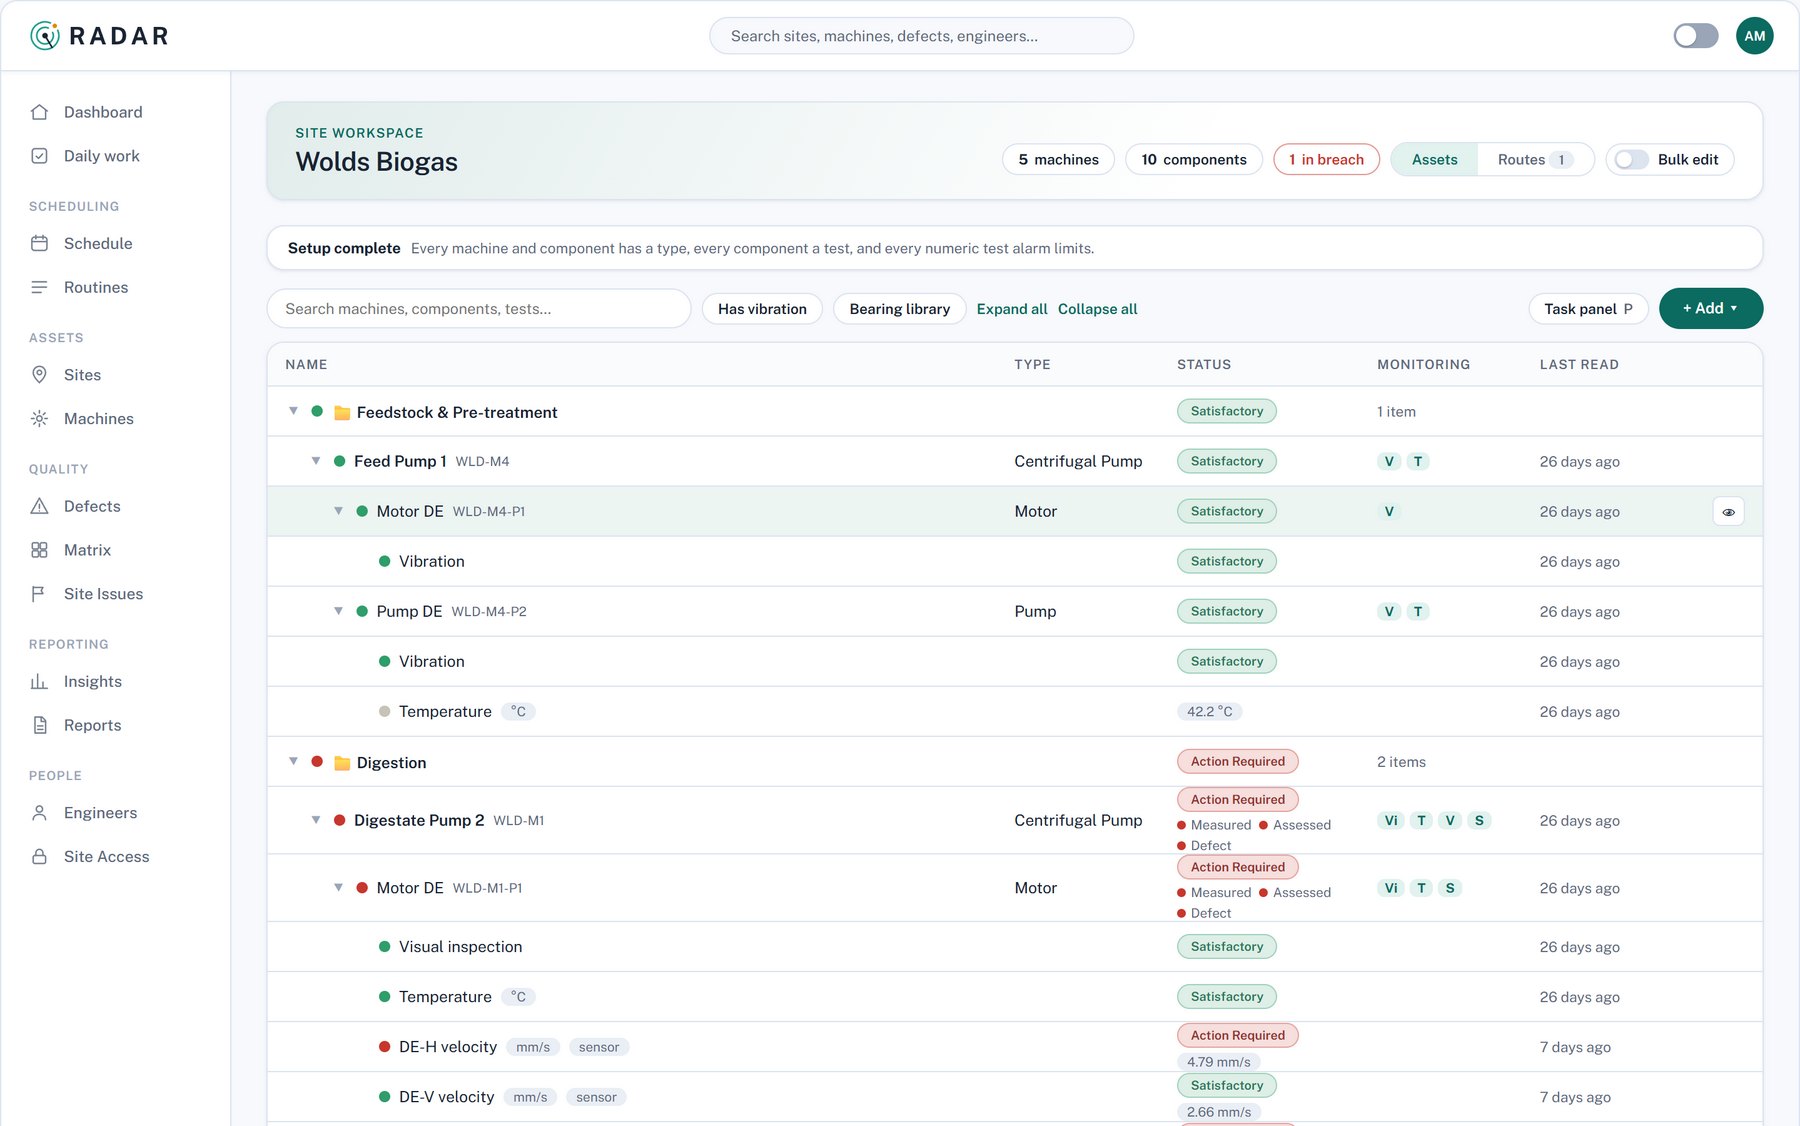Toggle the theme switch beside avatar
The height and width of the screenshot is (1126, 1800).
[x=1695, y=36]
